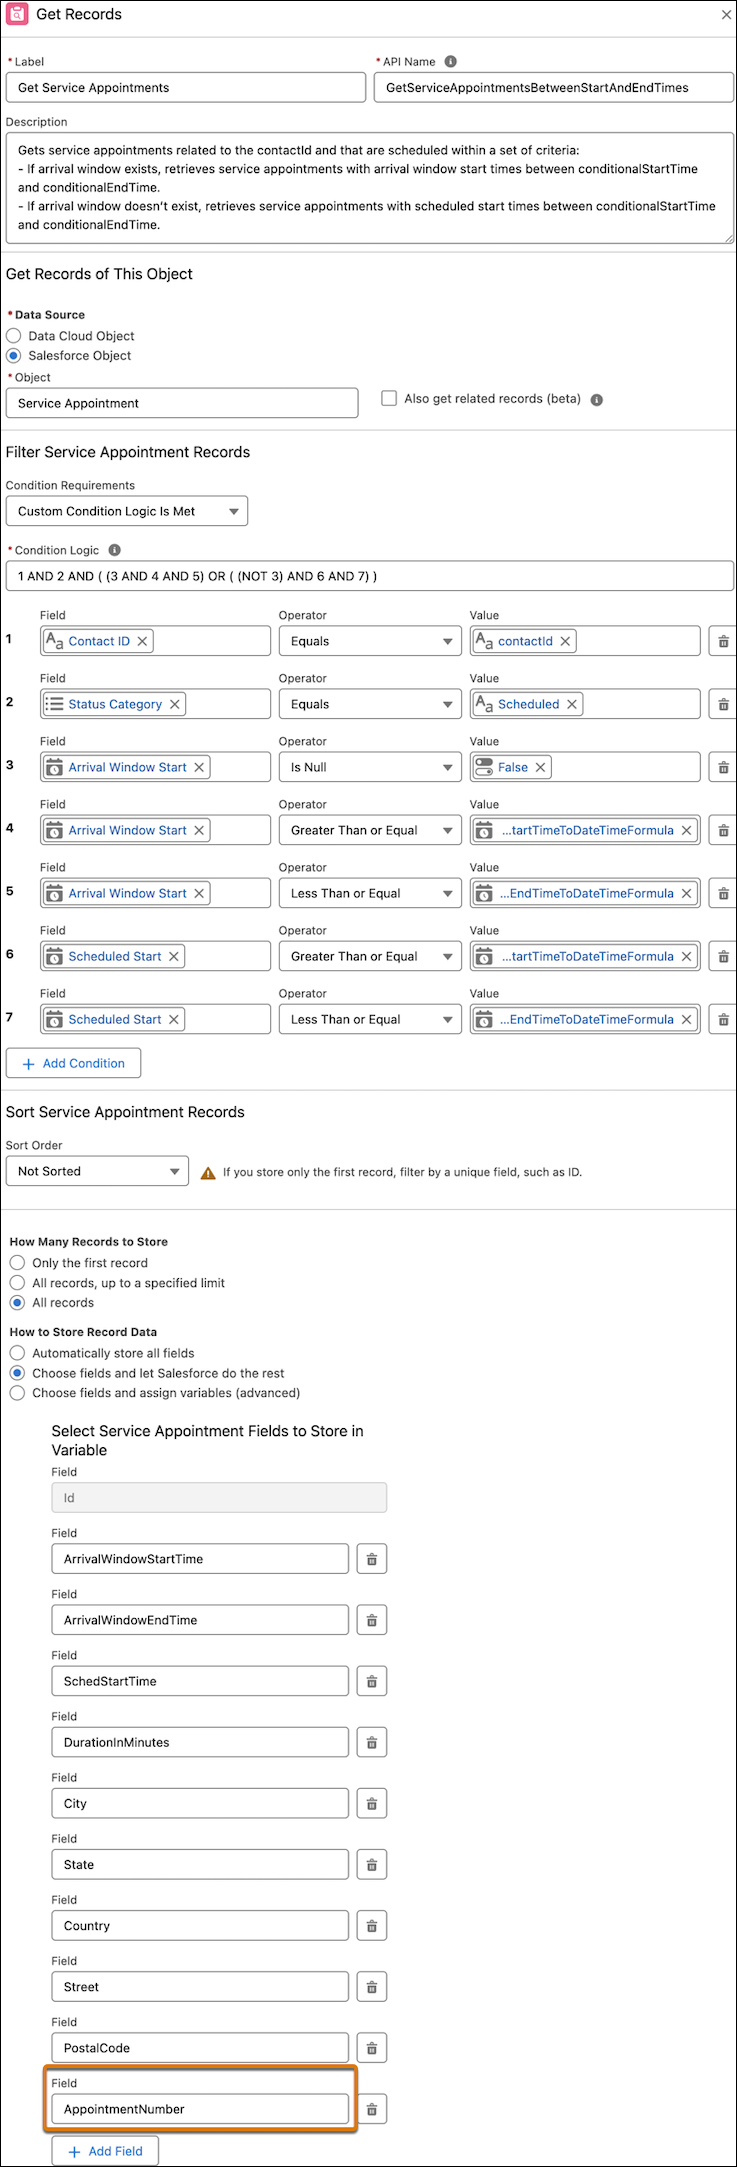Delete the ArrivalWindowEndTime stored field

pyautogui.click(x=372, y=1620)
